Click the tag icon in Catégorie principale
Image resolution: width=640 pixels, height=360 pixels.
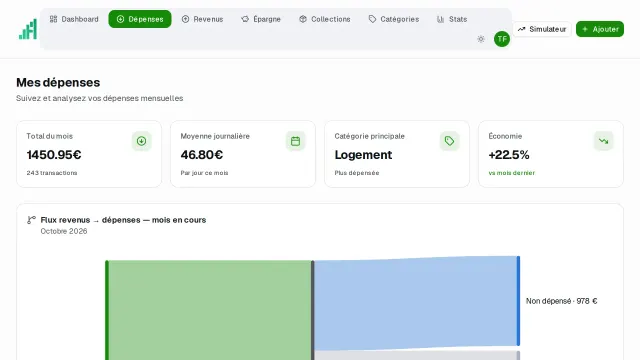449,141
